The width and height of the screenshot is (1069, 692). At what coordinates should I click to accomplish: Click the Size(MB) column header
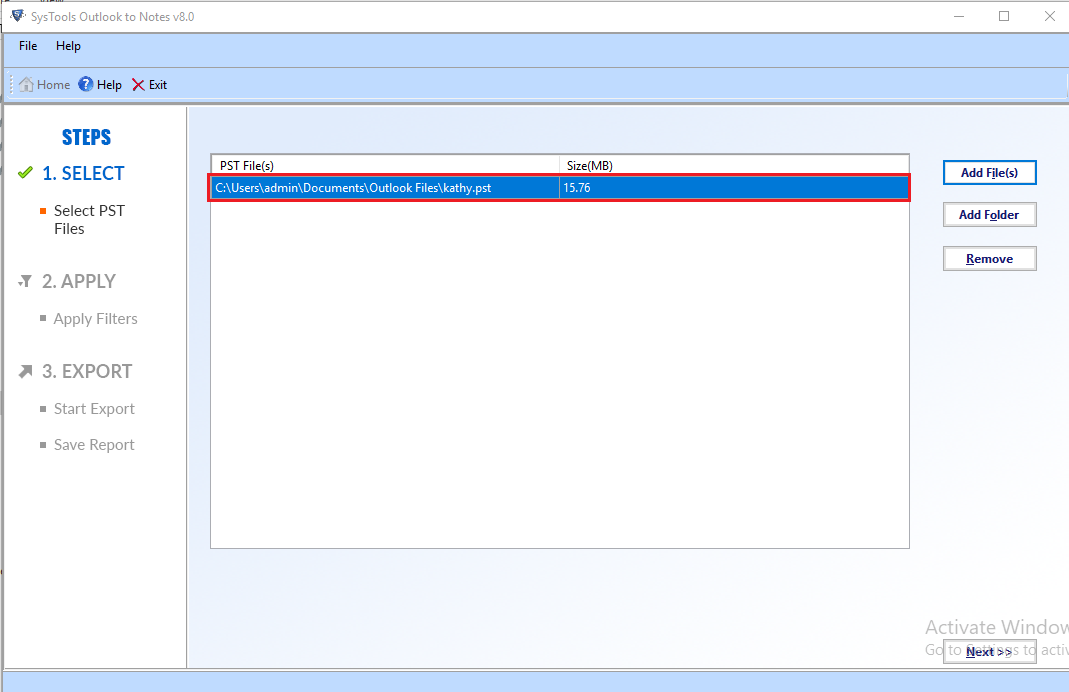point(734,166)
